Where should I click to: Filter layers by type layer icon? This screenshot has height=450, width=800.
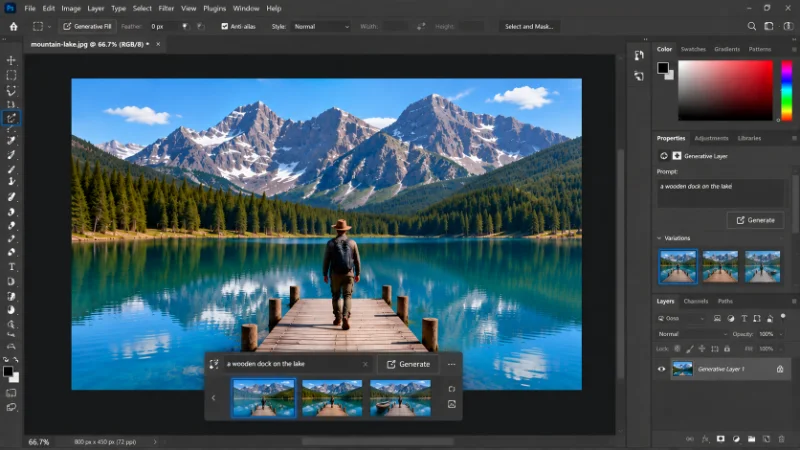click(x=744, y=318)
